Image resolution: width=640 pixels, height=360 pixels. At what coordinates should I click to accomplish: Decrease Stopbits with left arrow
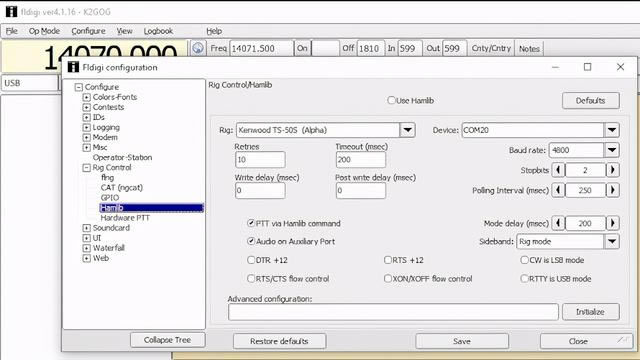558,170
